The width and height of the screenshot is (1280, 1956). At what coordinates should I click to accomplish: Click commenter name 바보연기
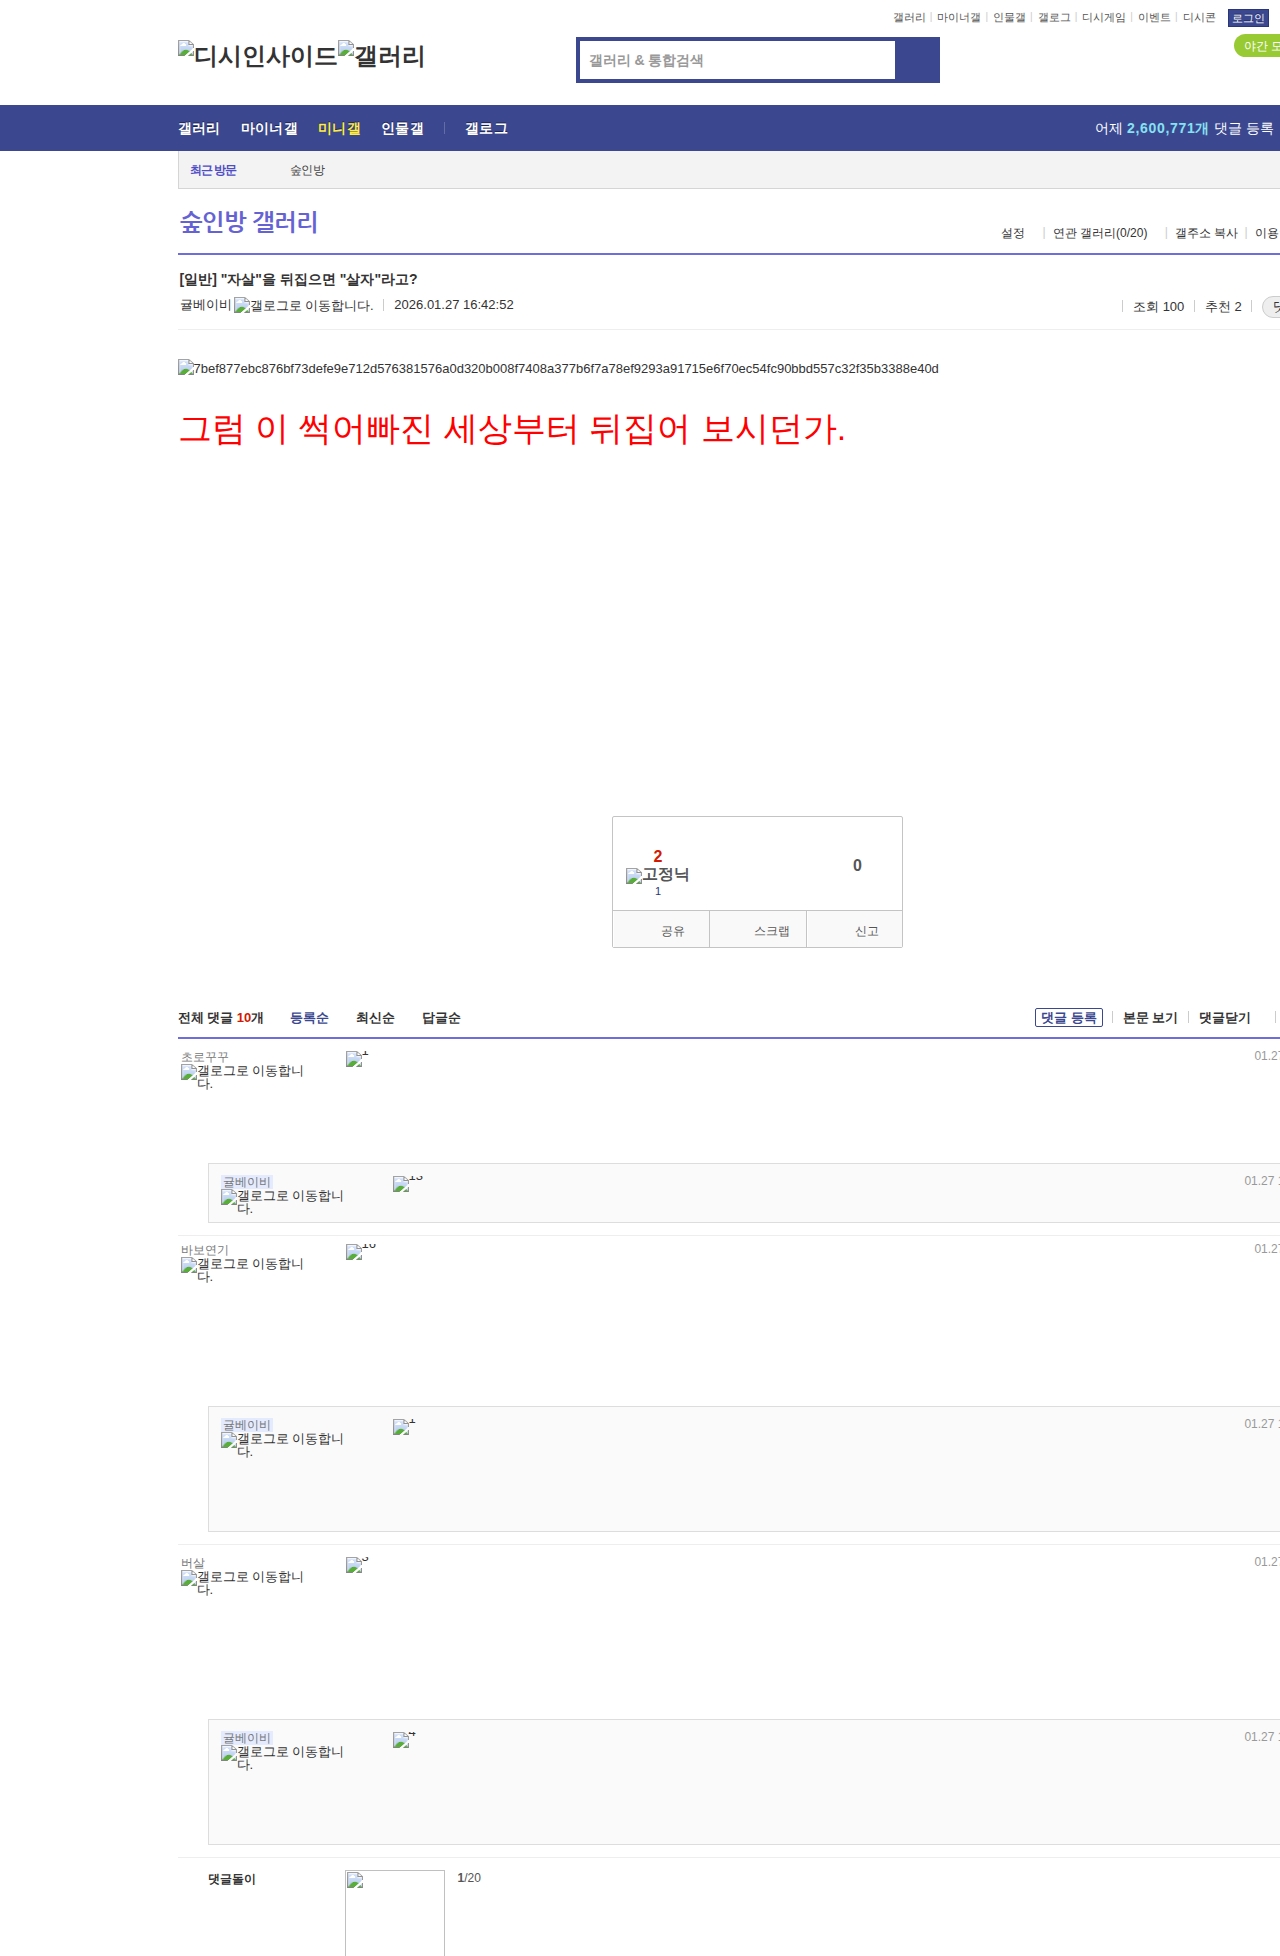coord(205,1250)
